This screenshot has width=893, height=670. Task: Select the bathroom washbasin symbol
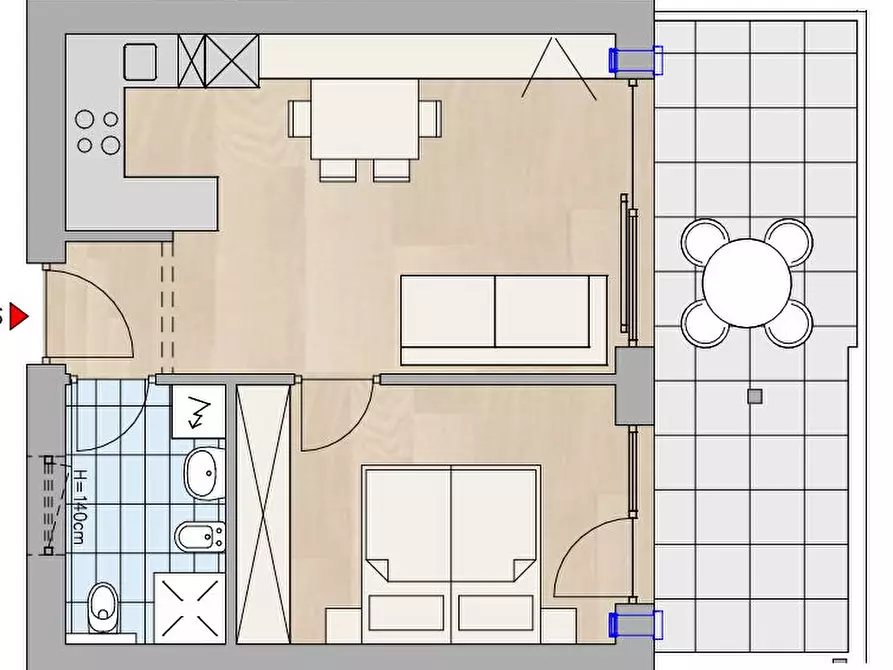204,473
